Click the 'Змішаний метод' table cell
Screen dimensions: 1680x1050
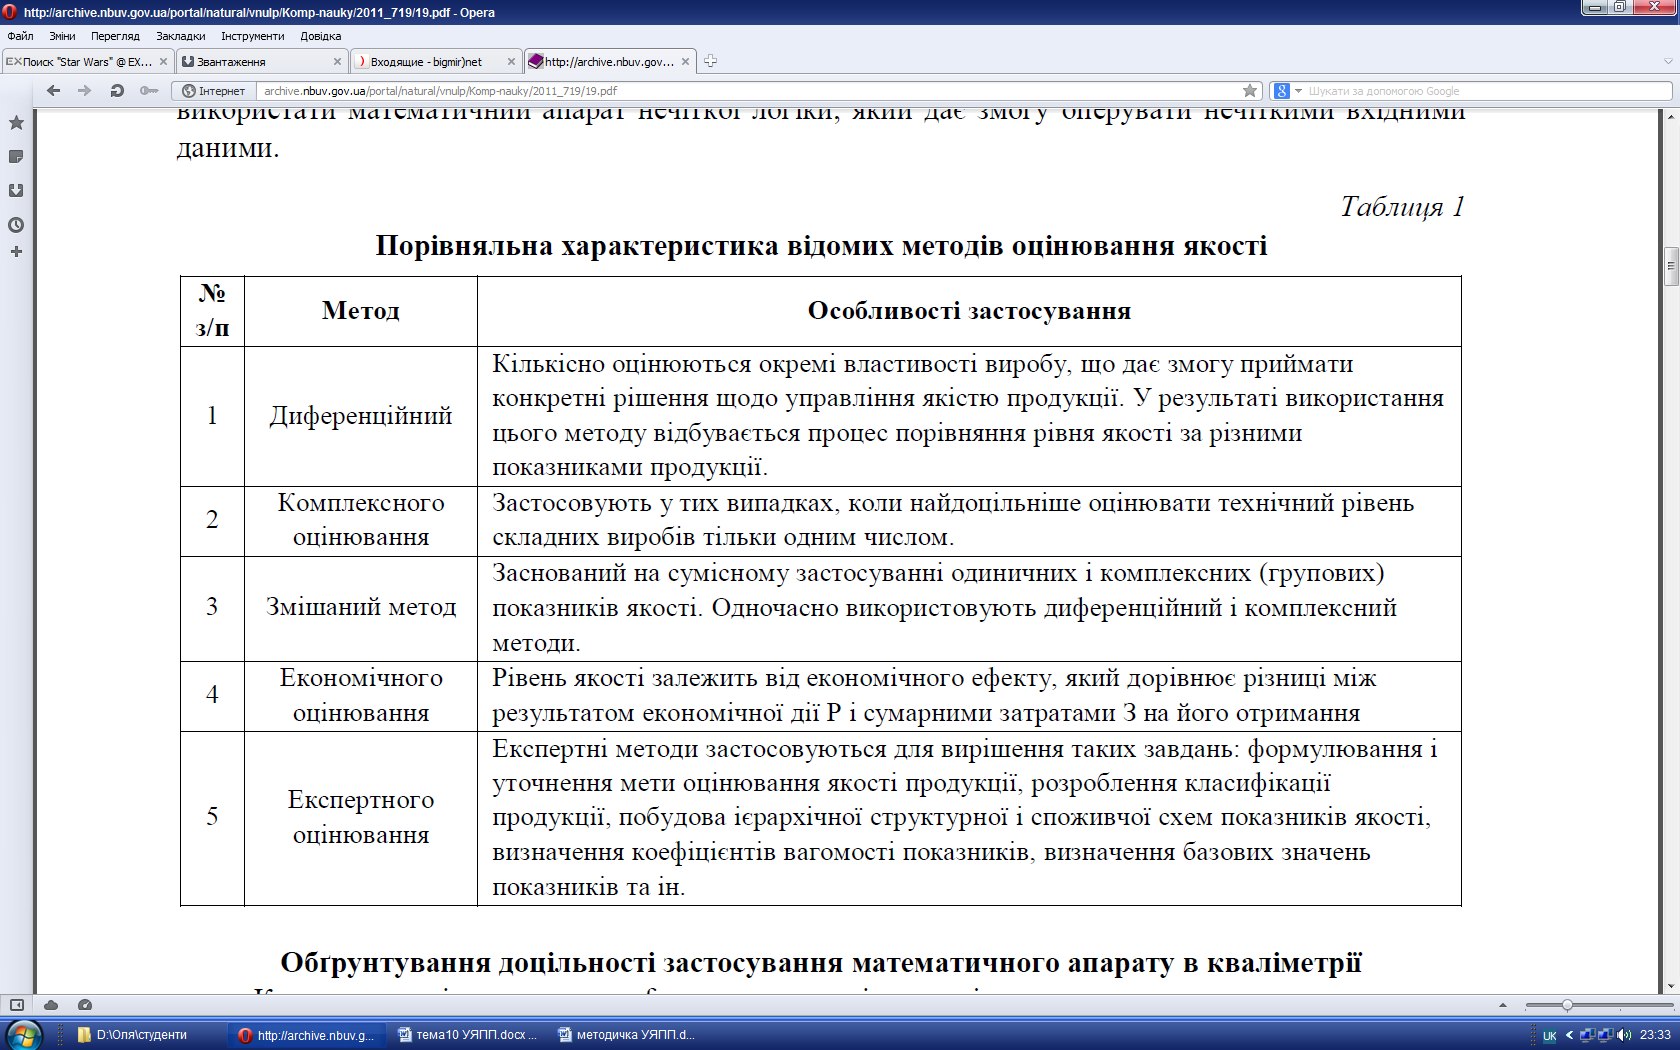point(361,608)
